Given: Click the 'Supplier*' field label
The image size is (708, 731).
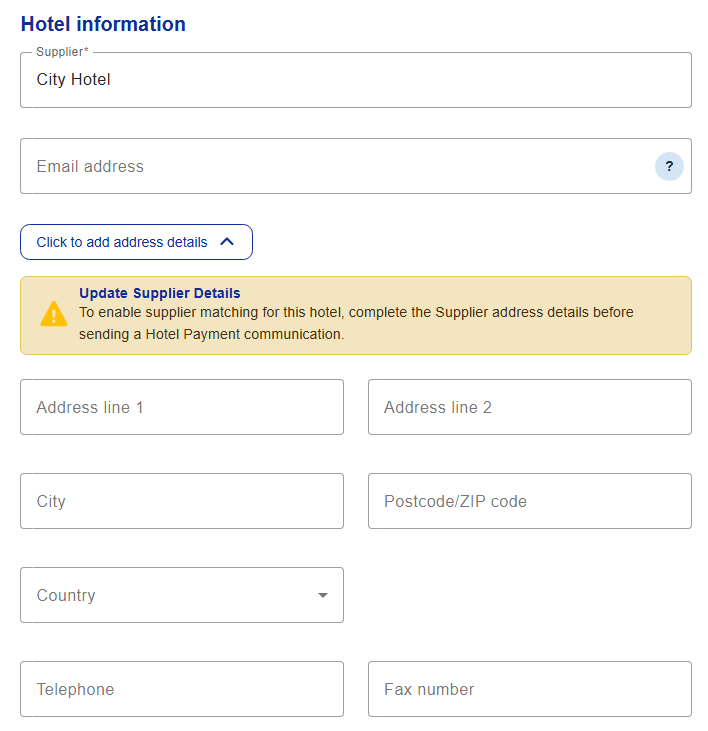Looking at the screenshot, I should (62, 52).
